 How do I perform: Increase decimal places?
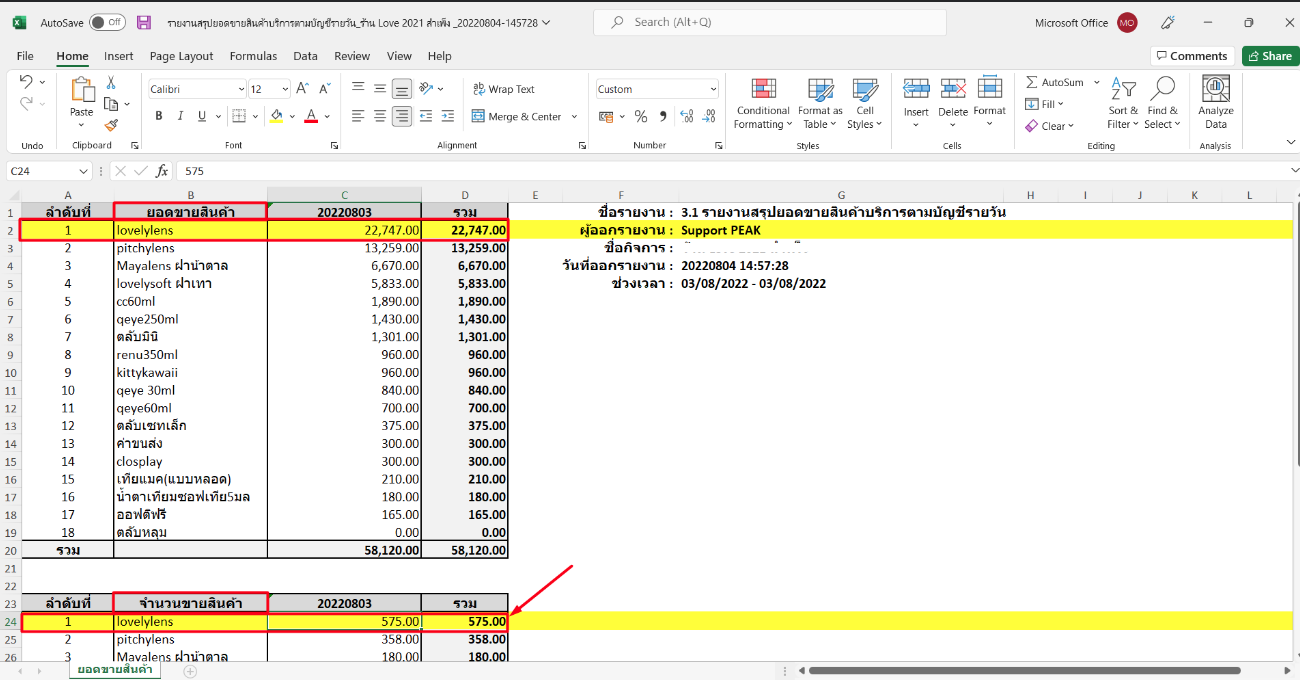click(x=688, y=117)
